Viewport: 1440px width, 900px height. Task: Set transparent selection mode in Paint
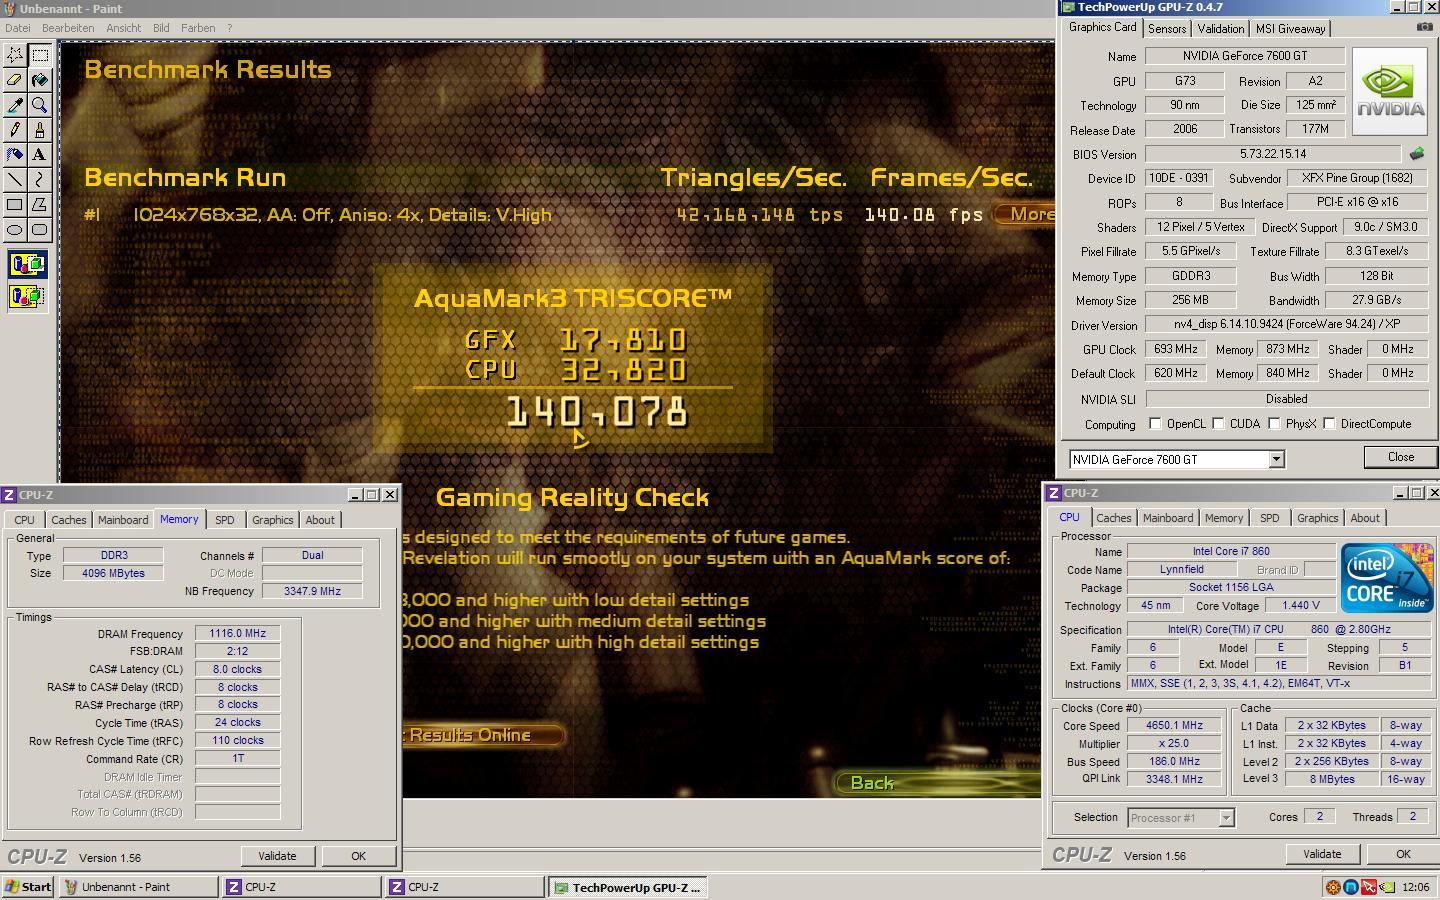pos(27,296)
